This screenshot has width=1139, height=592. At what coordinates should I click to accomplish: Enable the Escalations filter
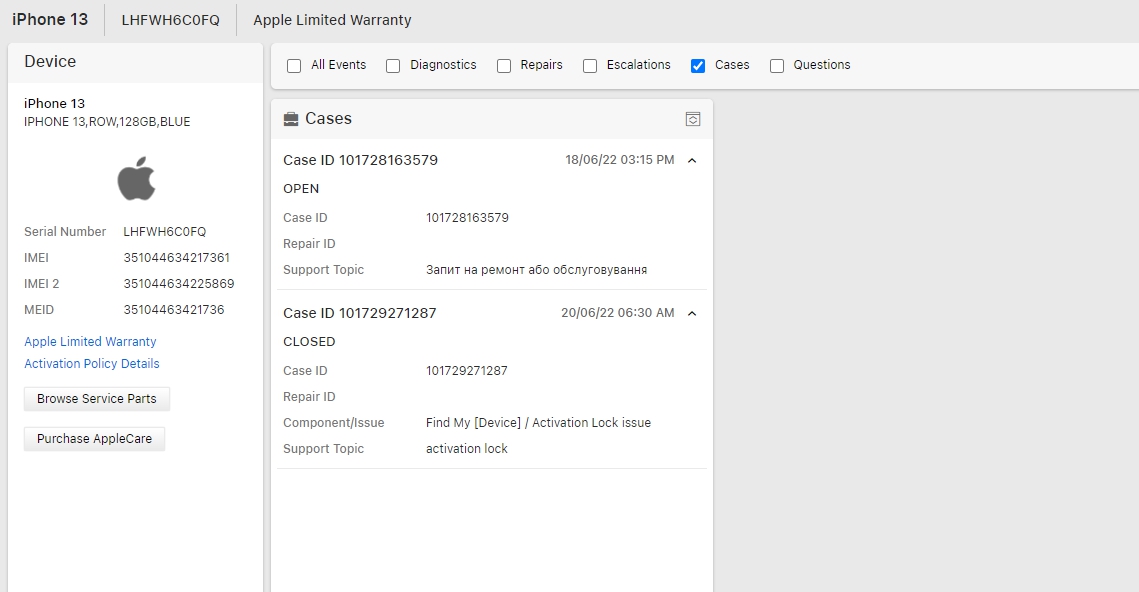tap(590, 66)
